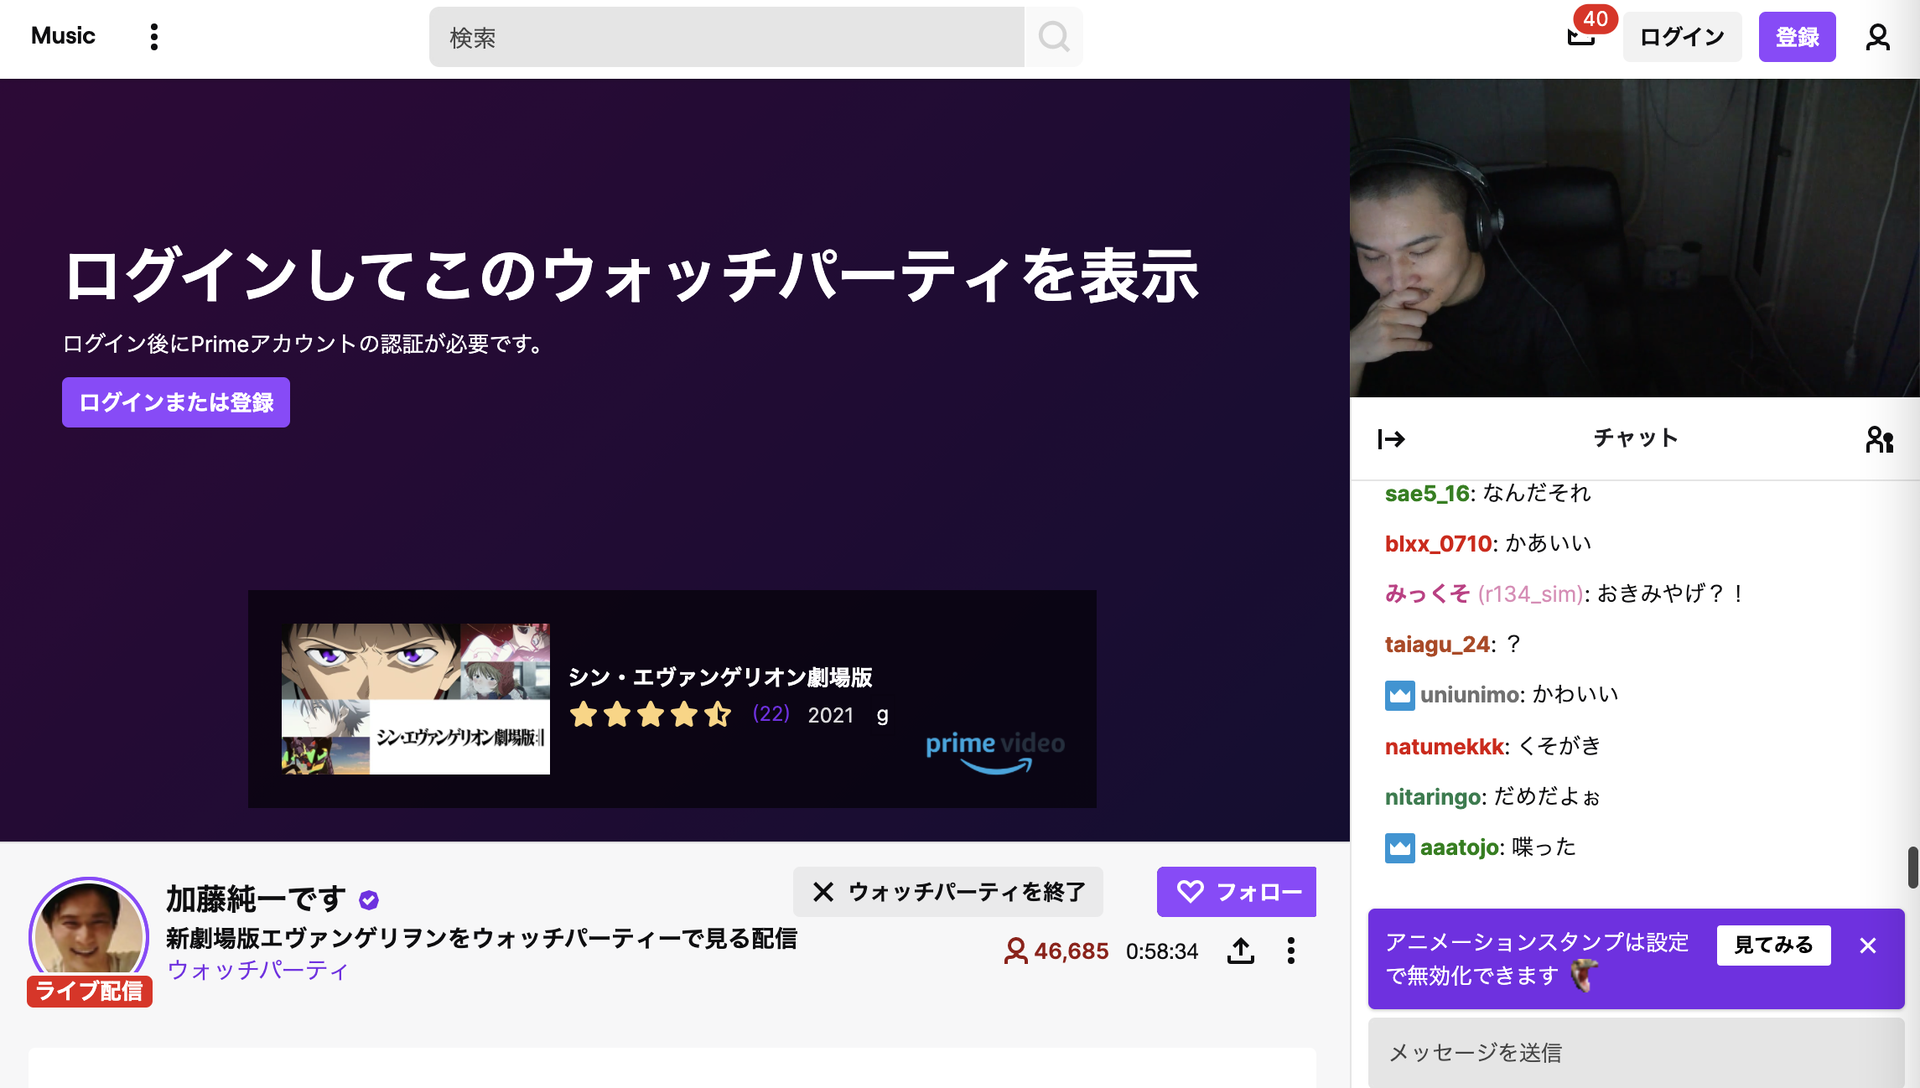
Task: Click username aaatojo in chat
Action: pyautogui.click(x=1460, y=847)
